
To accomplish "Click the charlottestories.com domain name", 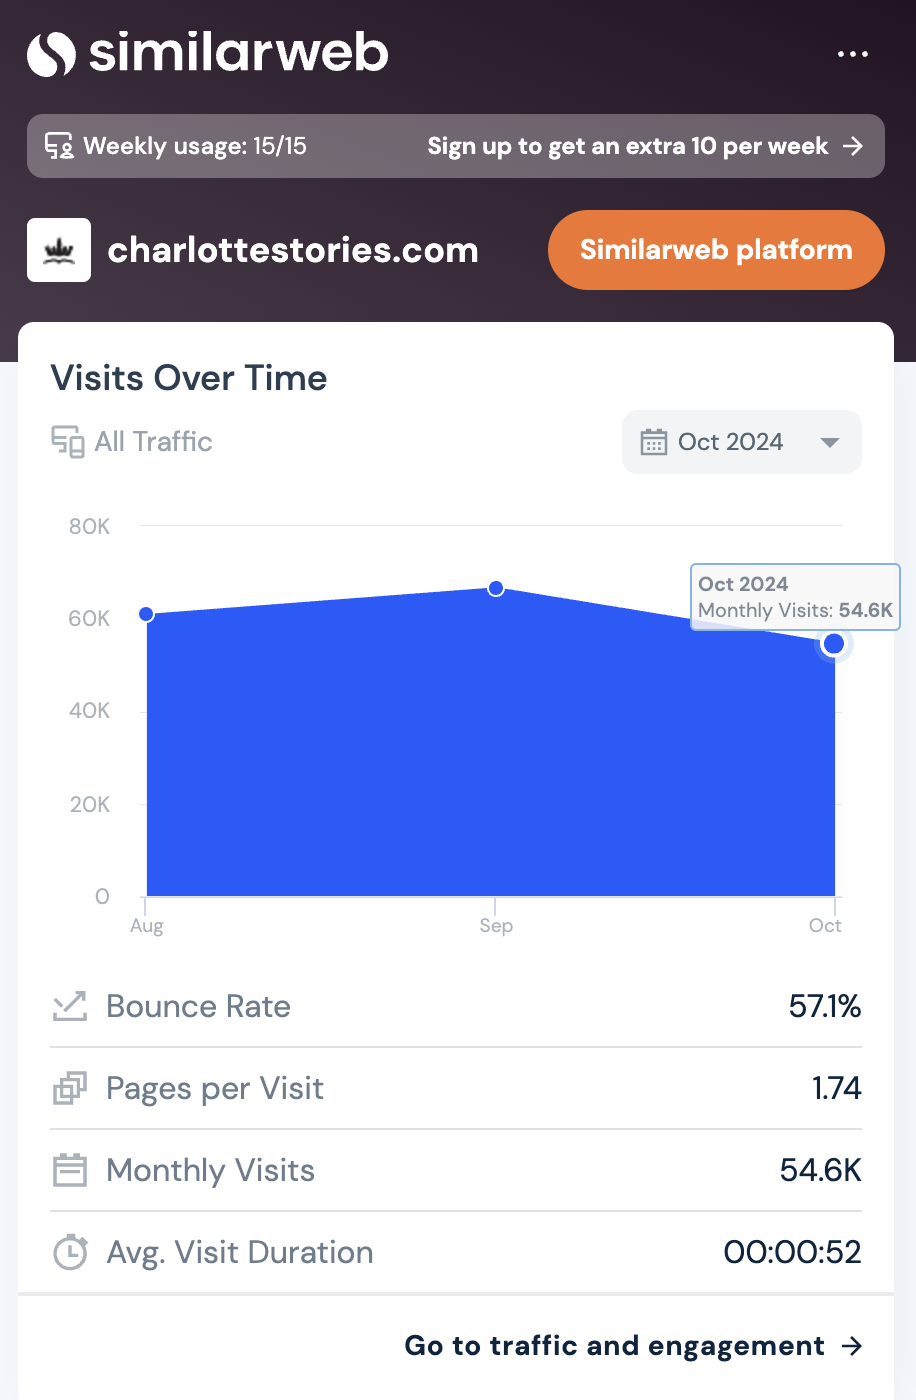I will (x=293, y=250).
